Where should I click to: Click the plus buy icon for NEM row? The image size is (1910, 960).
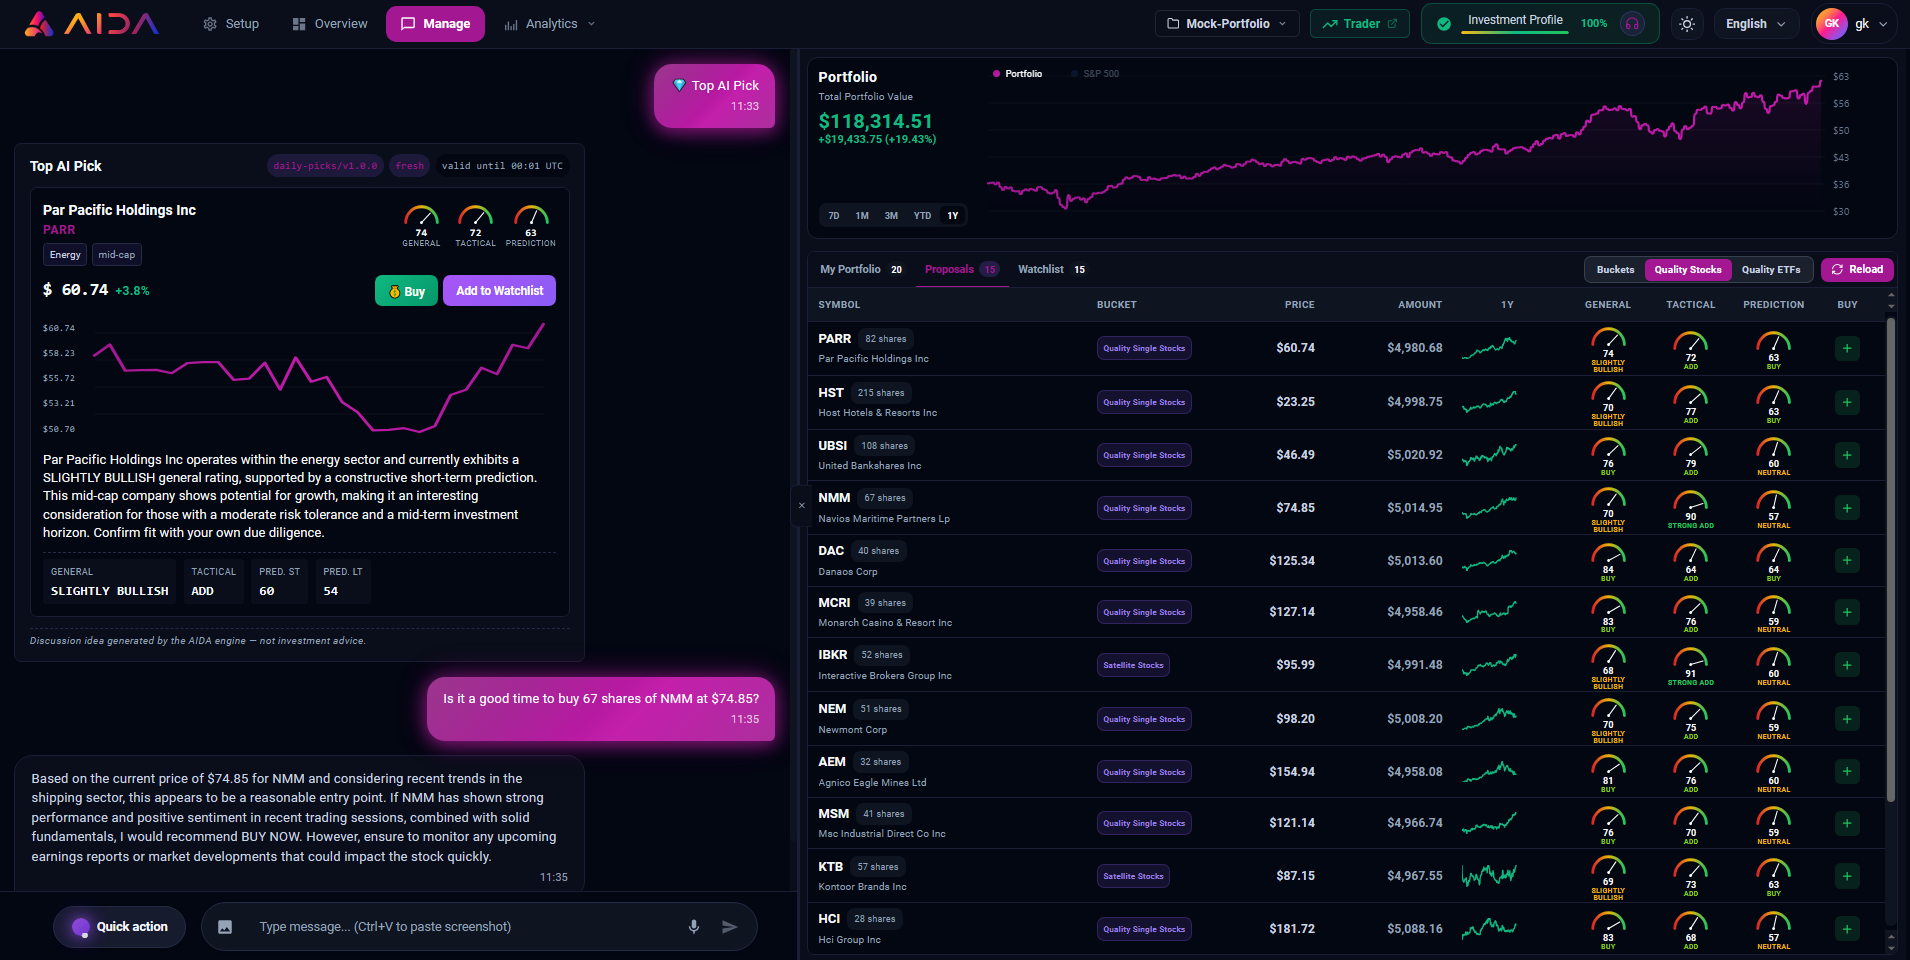click(x=1847, y=719)
